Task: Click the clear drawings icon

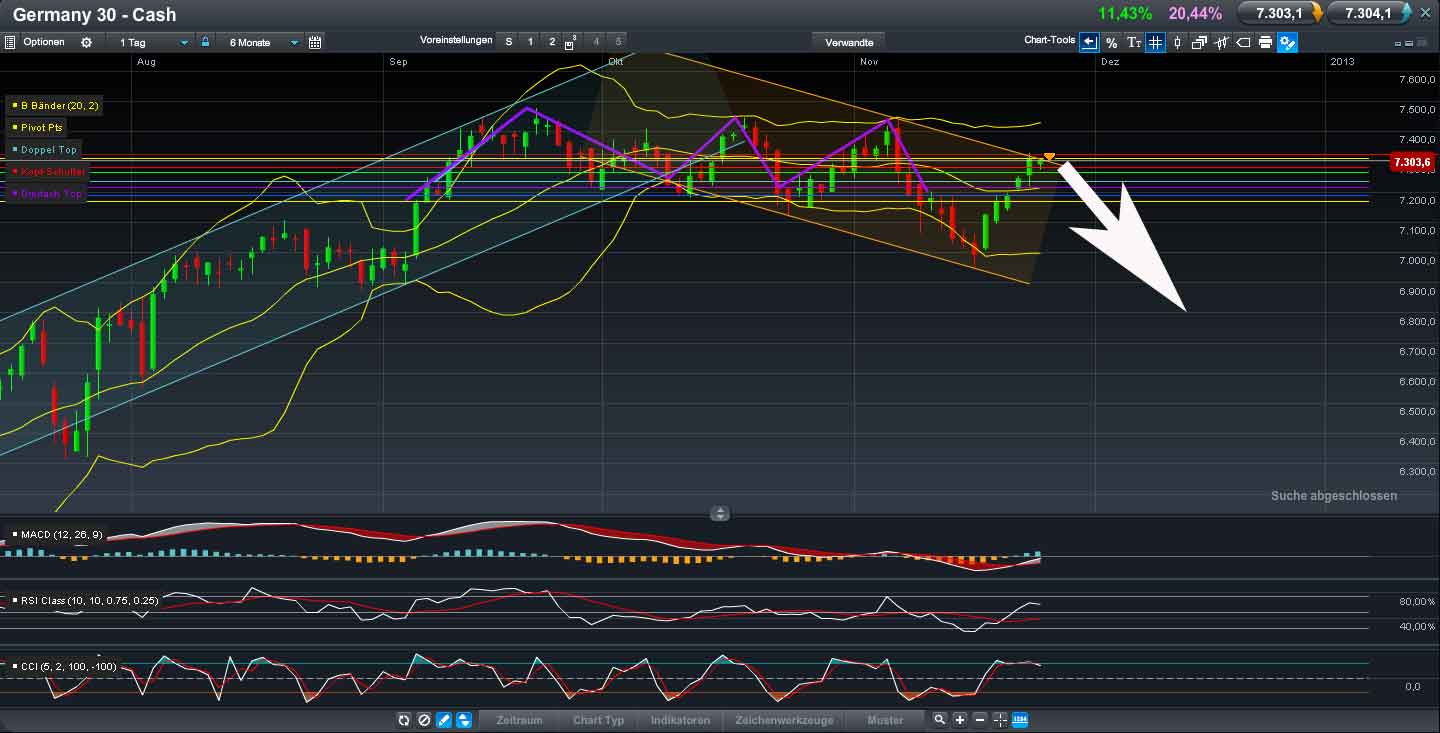Action: click(x=423, y=720)
